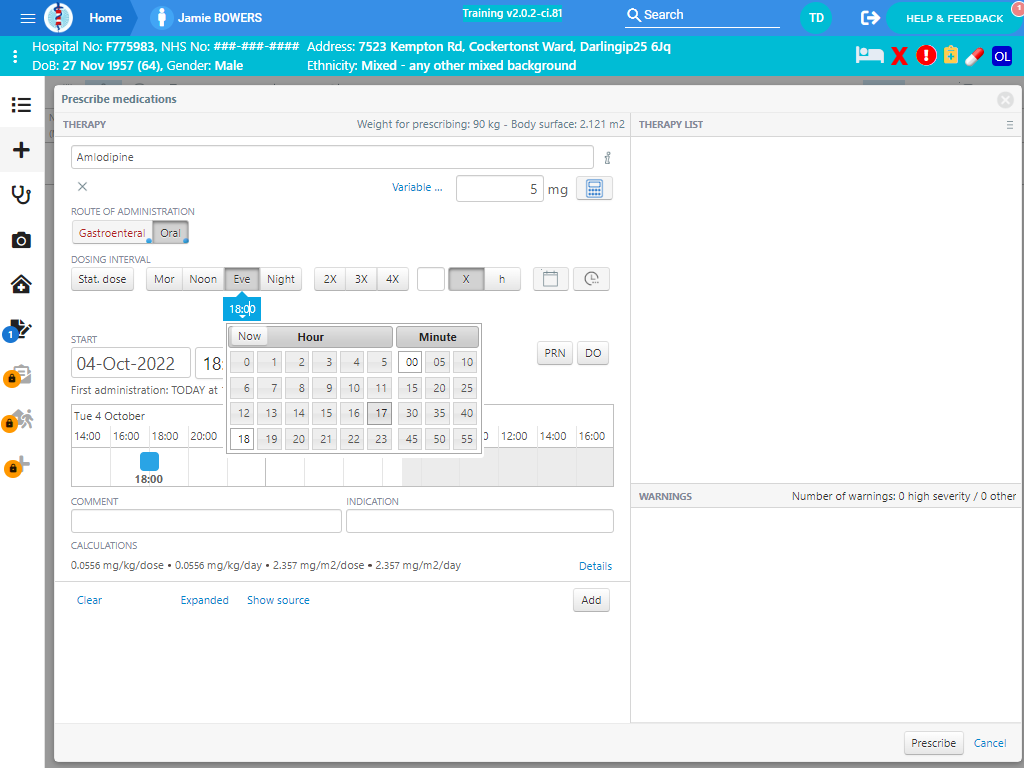
Task: Open the 18:00 time tag dropdown
Action: point(242,309)
